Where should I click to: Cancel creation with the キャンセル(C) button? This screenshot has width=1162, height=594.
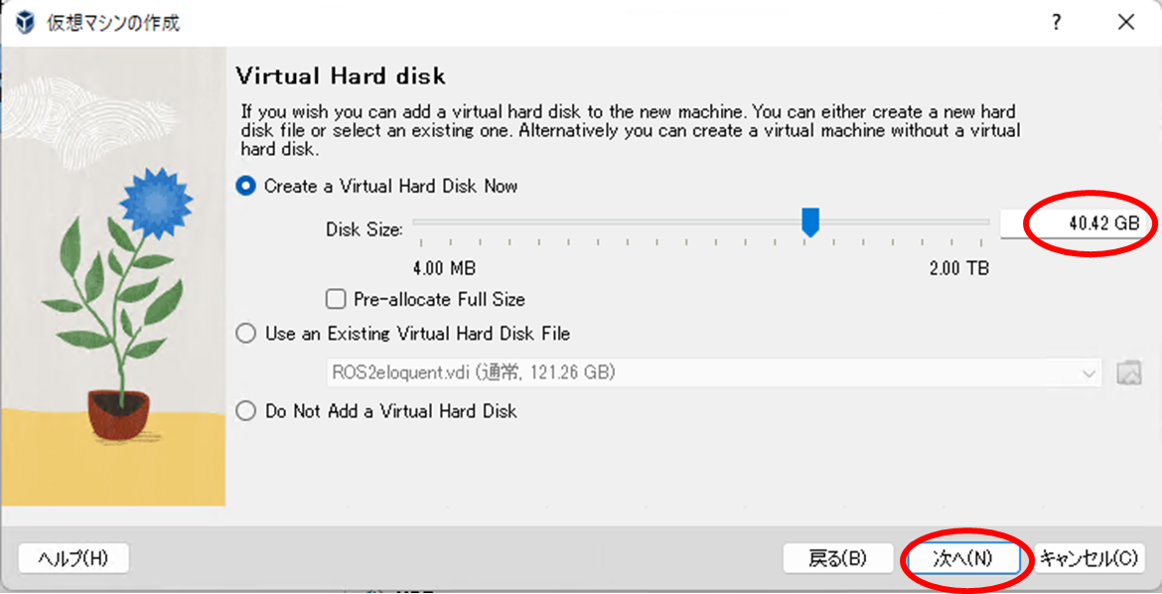pos(1090,558)
